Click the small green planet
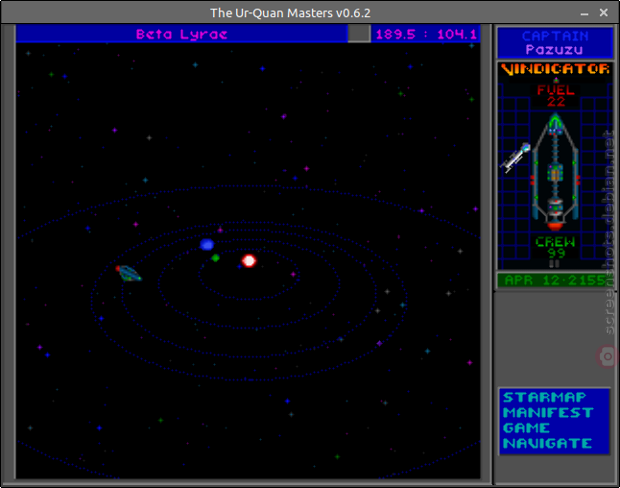The width and height of the screenshot is (620, 488). [x=215, y=258]
